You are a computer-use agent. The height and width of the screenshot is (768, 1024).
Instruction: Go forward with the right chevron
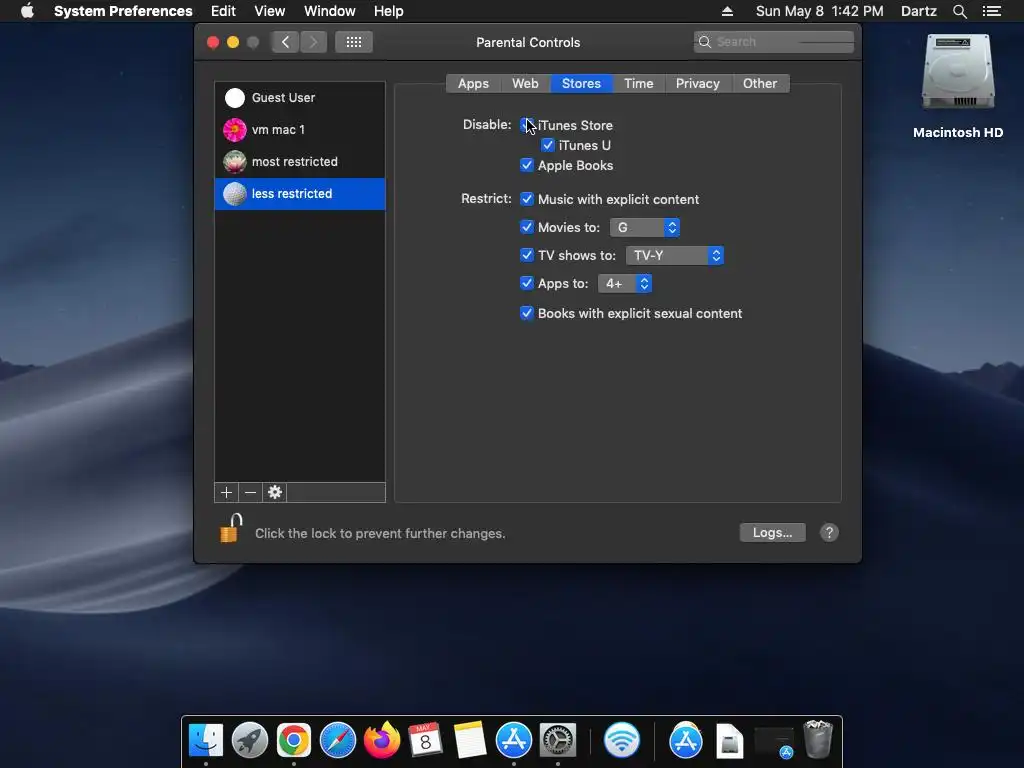tap(313, 42)
